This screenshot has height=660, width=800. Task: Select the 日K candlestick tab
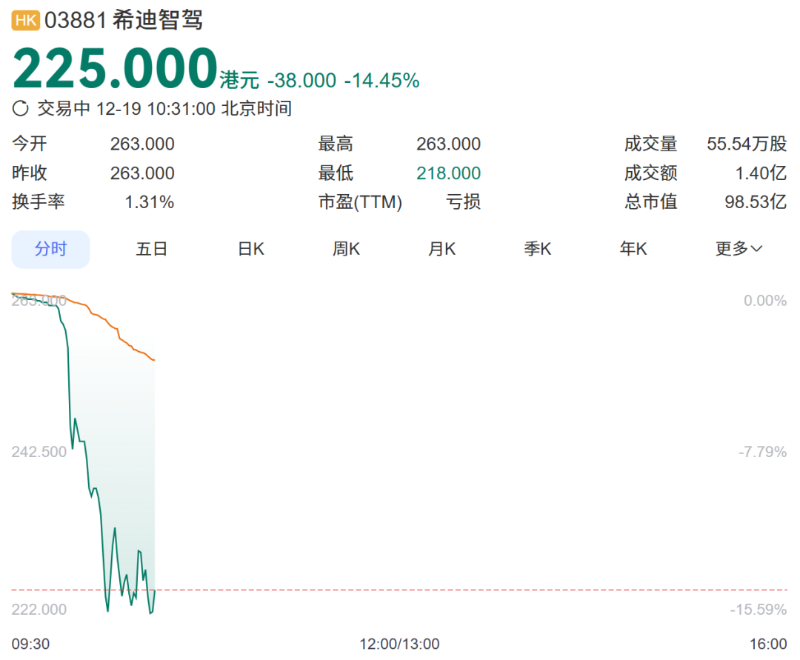coord(250,249)
